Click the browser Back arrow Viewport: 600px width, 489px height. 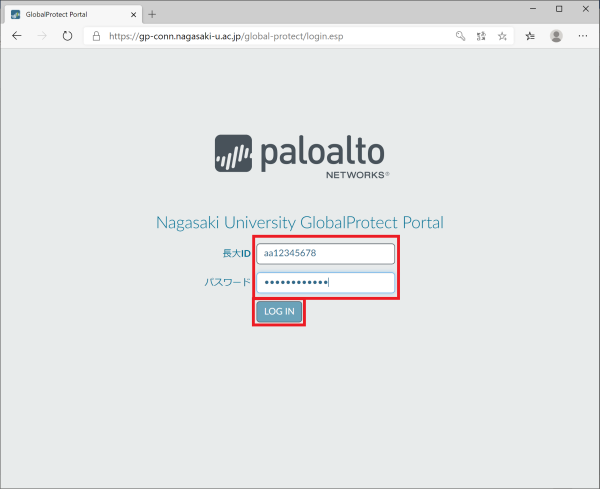pyautogui.click(x=16, y=35)
